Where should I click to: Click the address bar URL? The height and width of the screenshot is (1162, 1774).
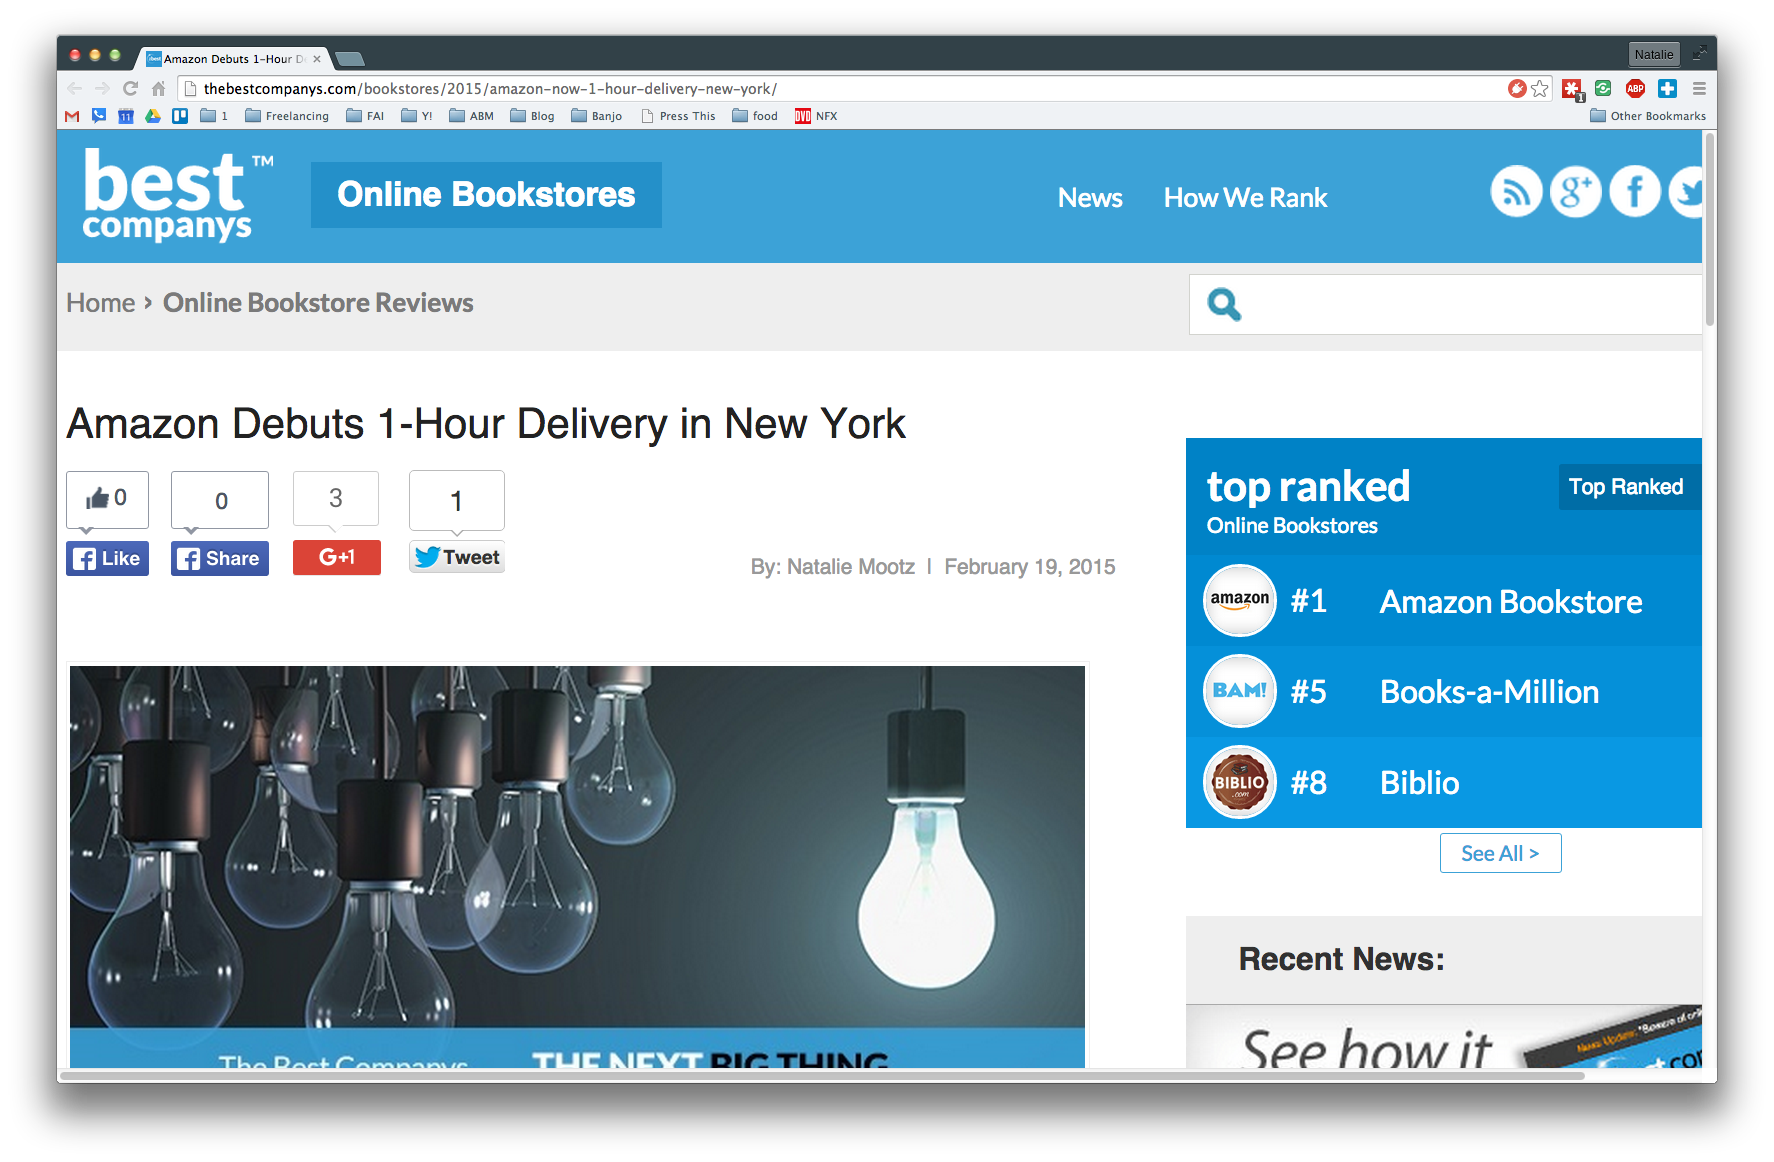[490, 89]
